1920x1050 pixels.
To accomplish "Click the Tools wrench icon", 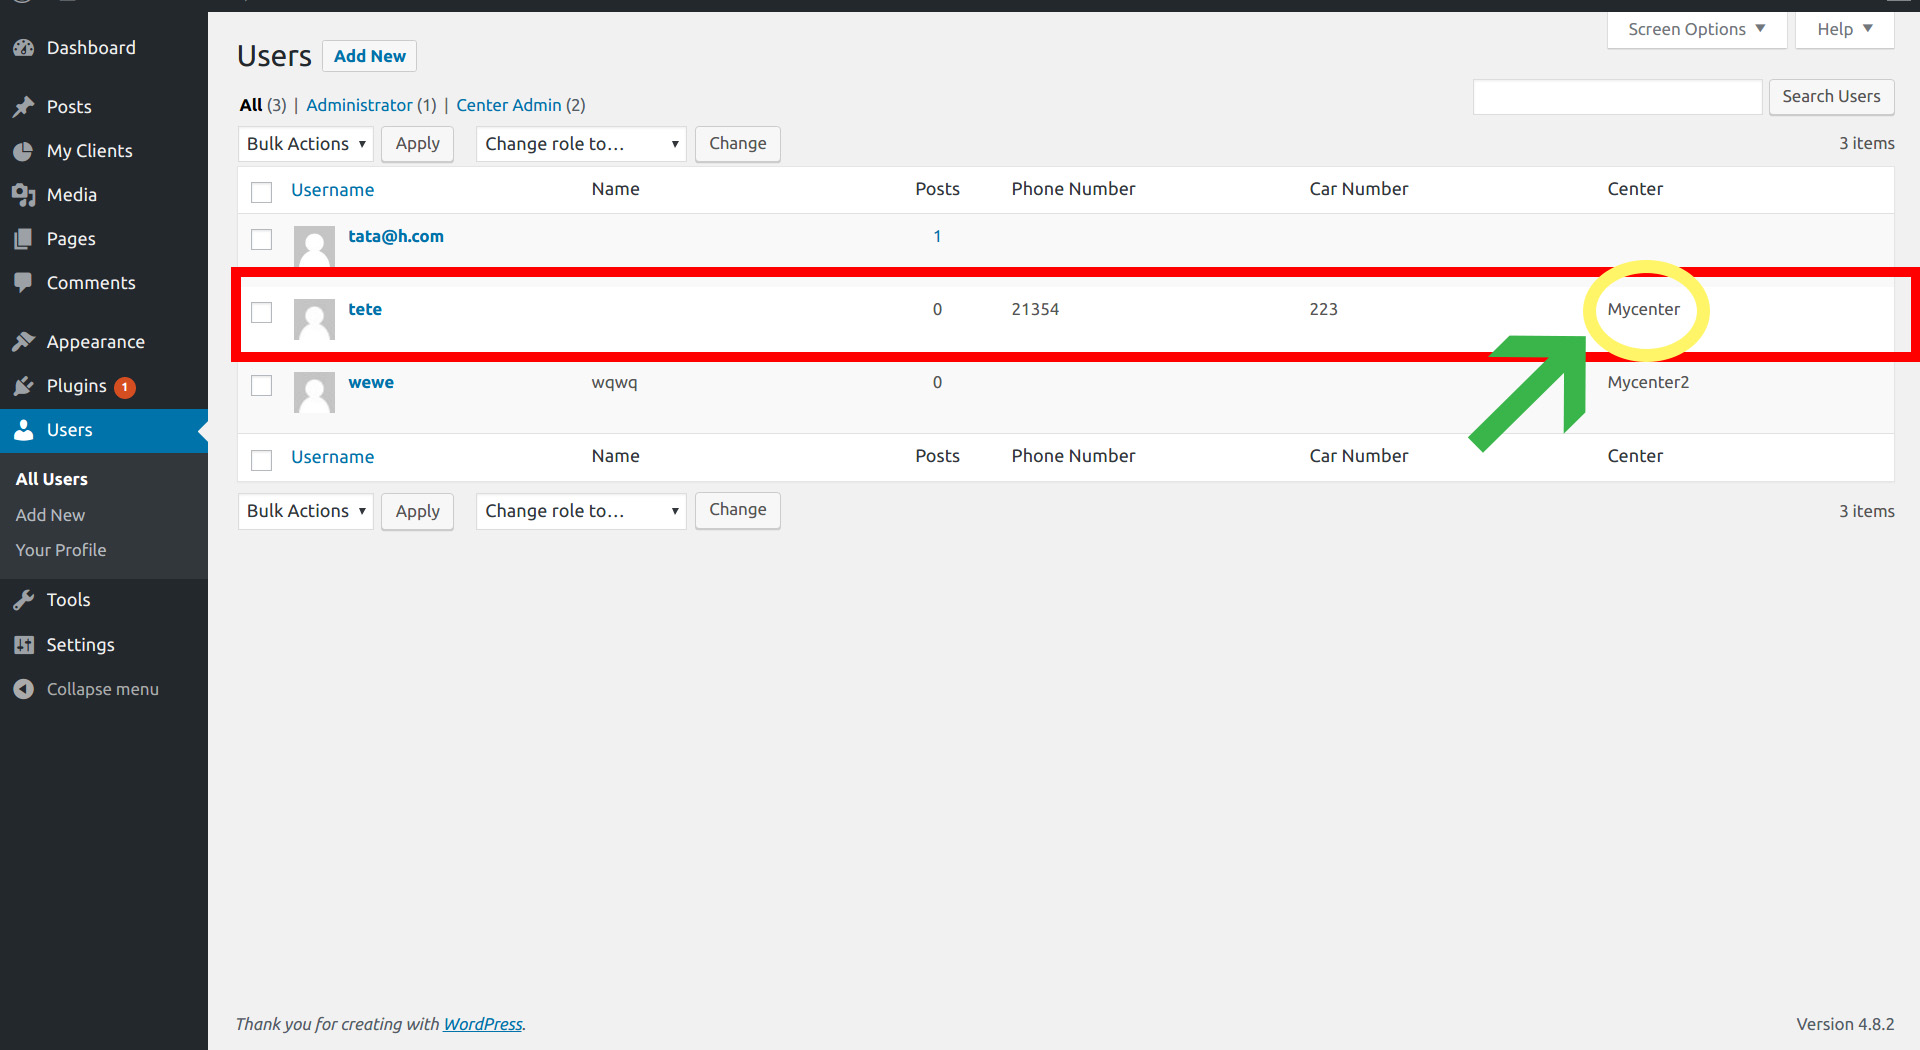I will point(24,600).
